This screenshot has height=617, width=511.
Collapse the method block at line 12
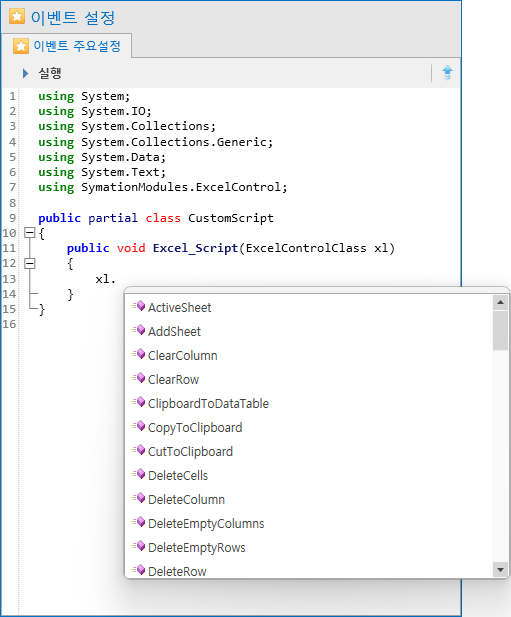click(30, 263)
